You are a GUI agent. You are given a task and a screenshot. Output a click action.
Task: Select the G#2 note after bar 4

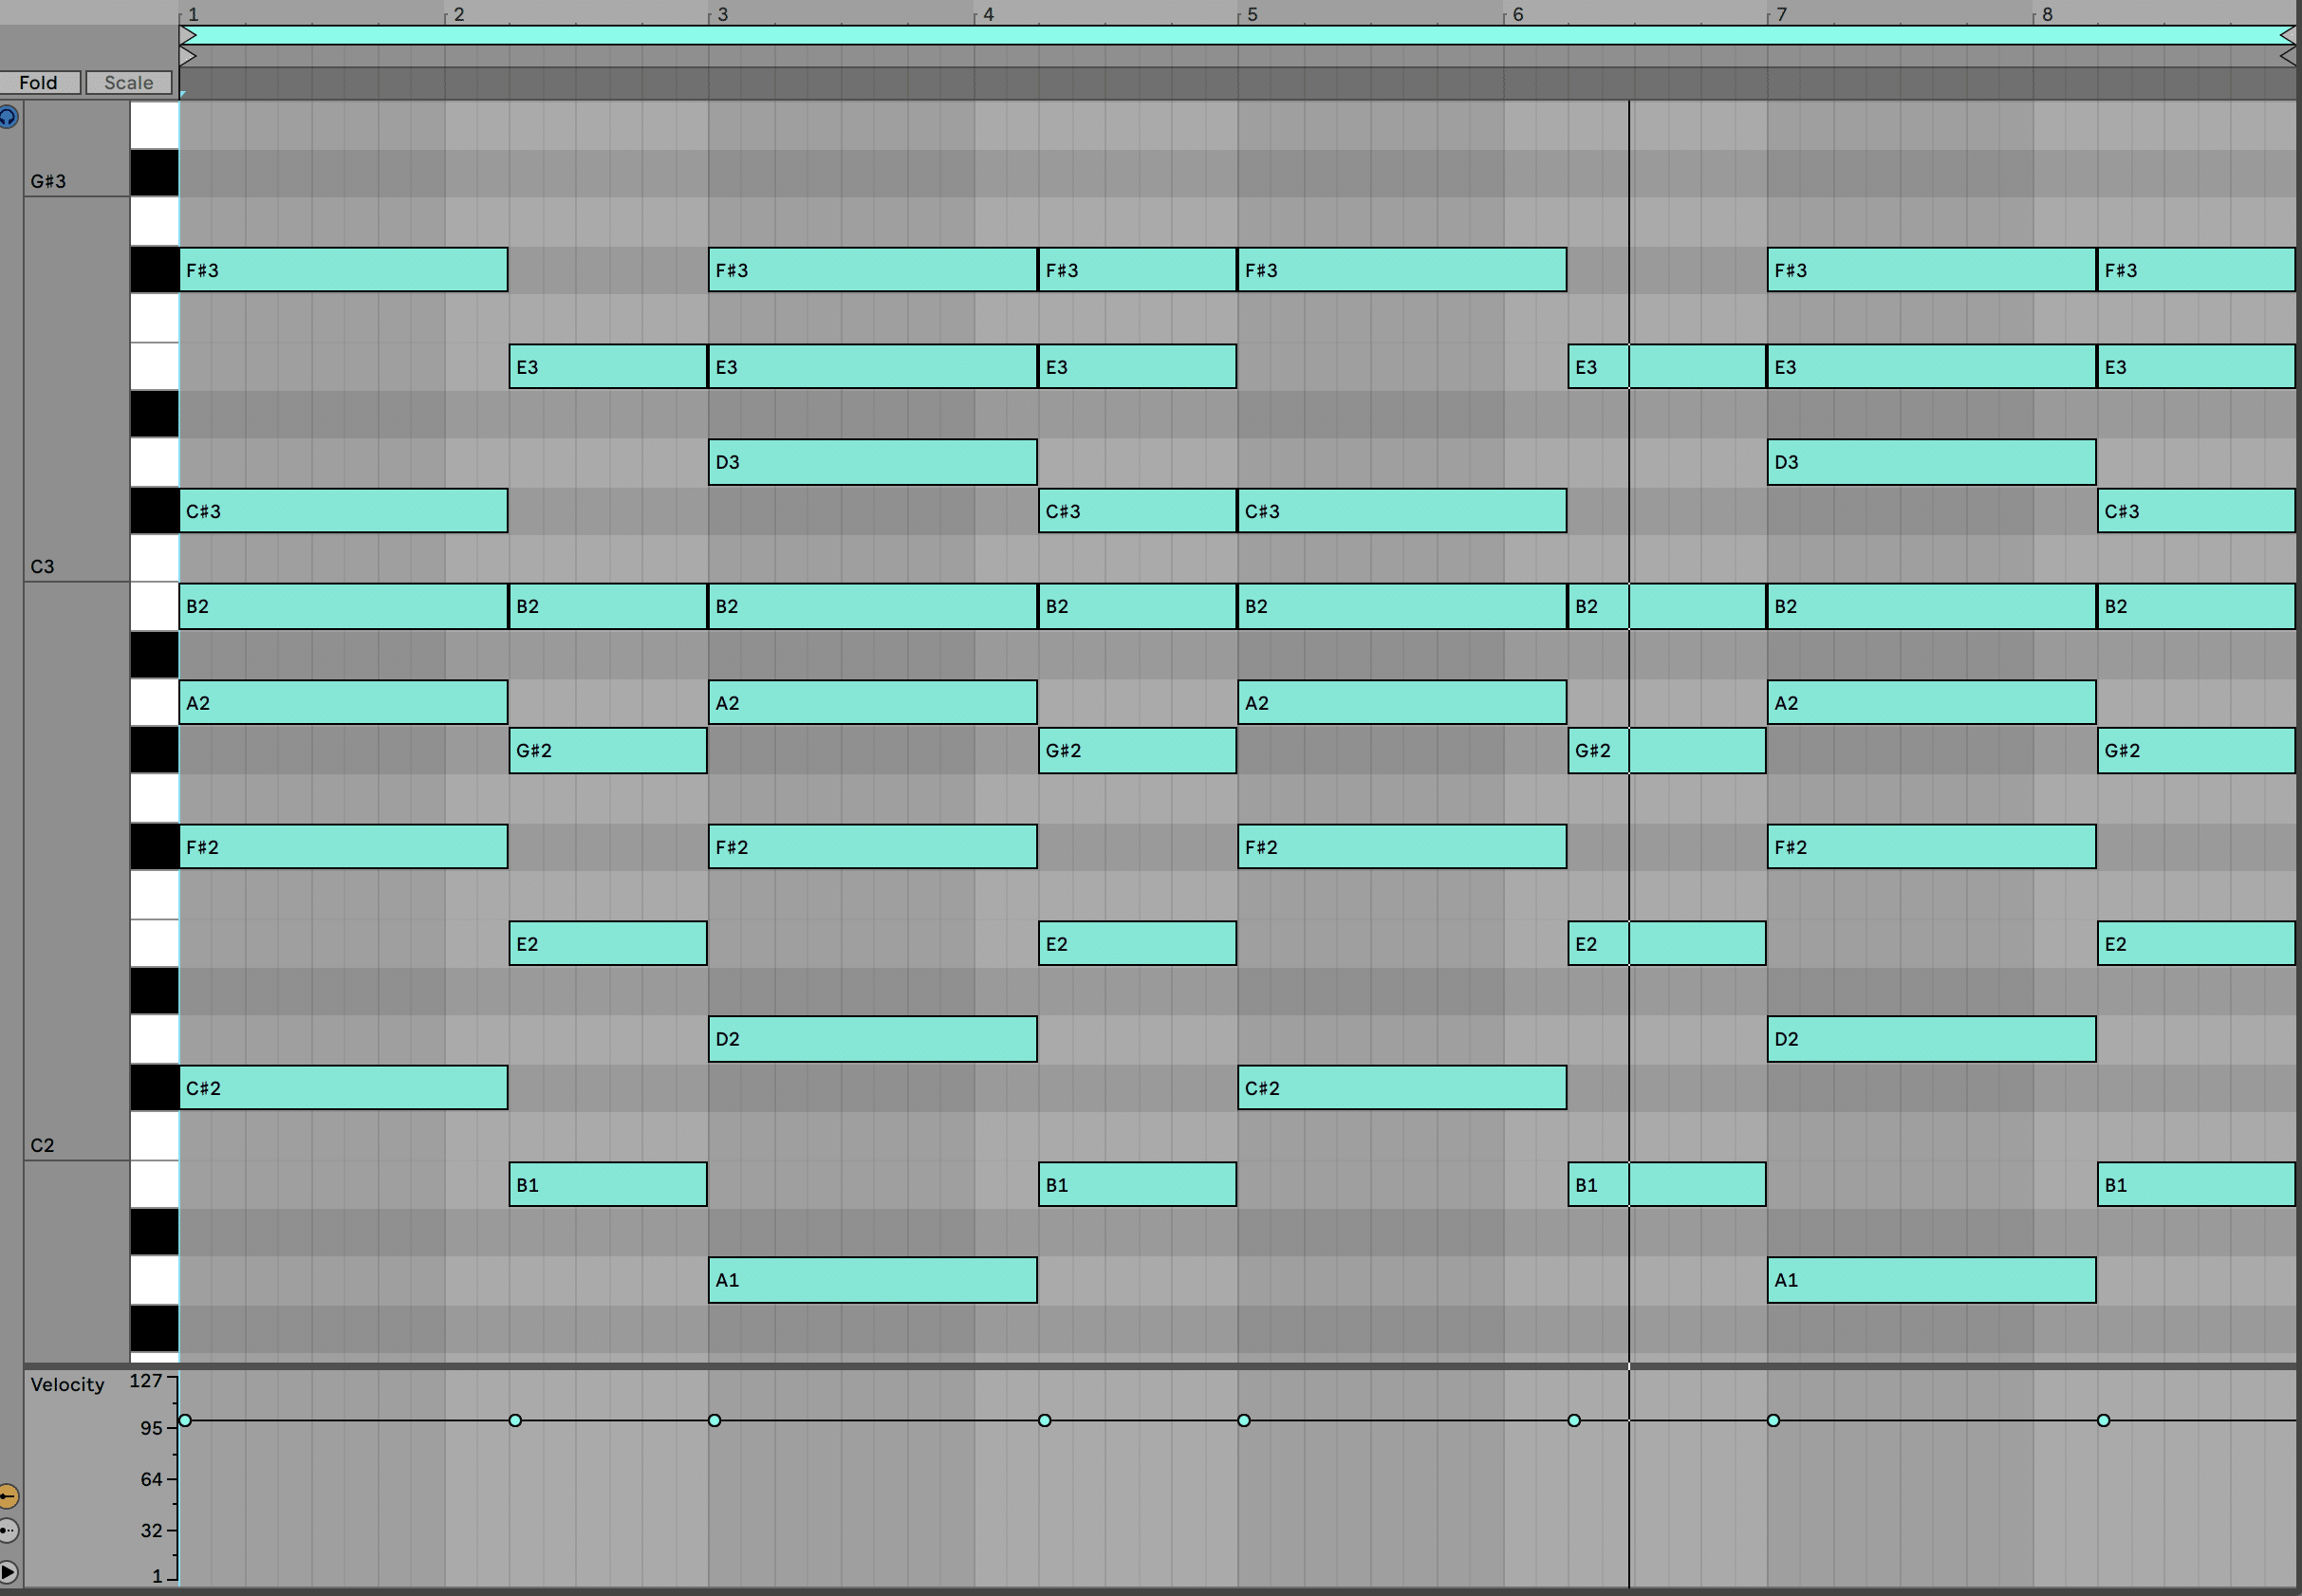(1138, 751)
